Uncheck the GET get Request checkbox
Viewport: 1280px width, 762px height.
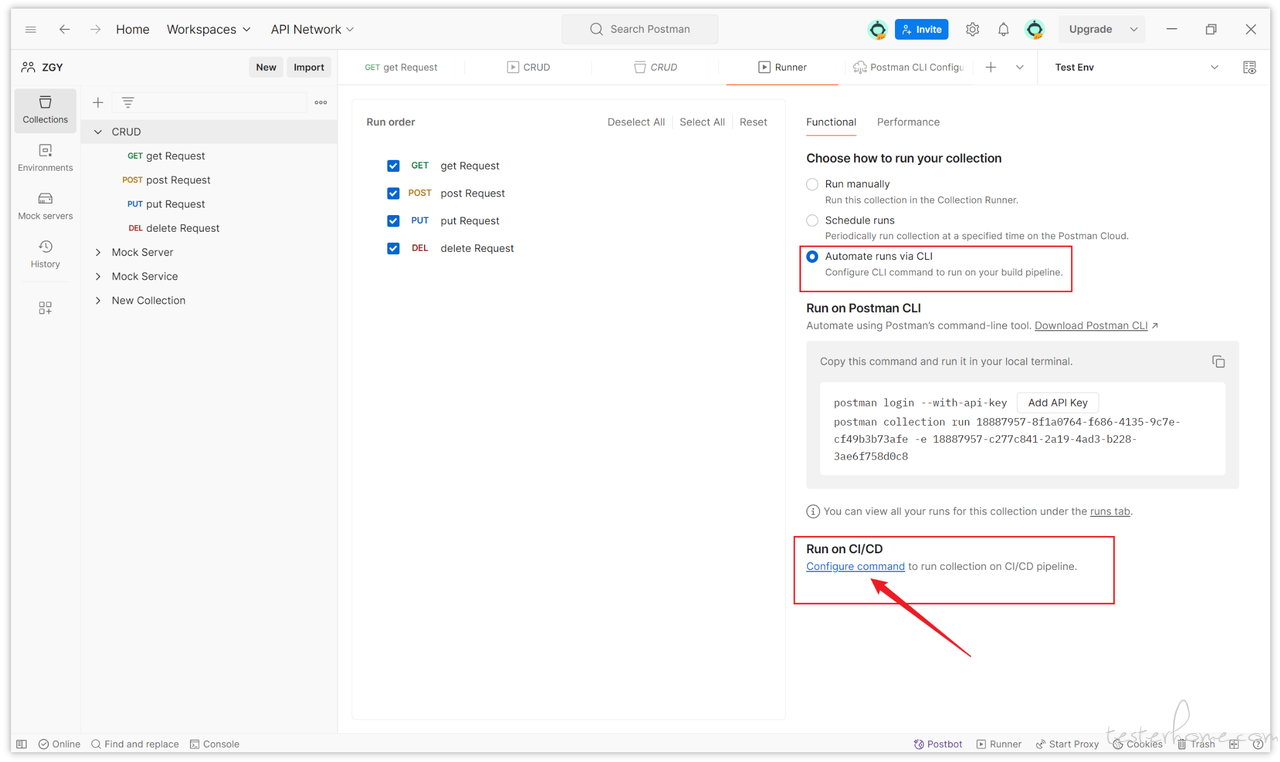point(393,166)
